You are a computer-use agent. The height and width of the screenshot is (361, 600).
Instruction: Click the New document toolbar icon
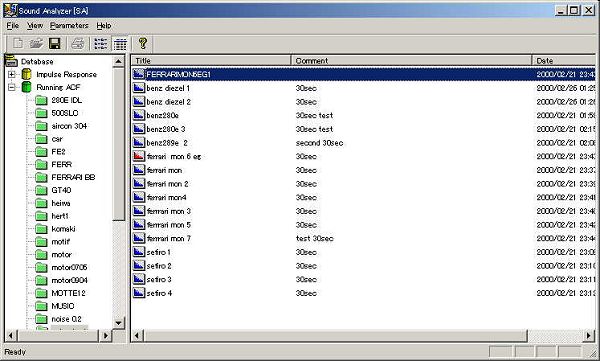tap(18, 43)
